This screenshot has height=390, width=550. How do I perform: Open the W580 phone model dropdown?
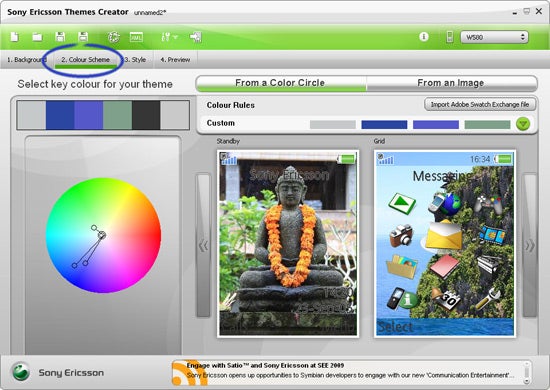point(494,37)
